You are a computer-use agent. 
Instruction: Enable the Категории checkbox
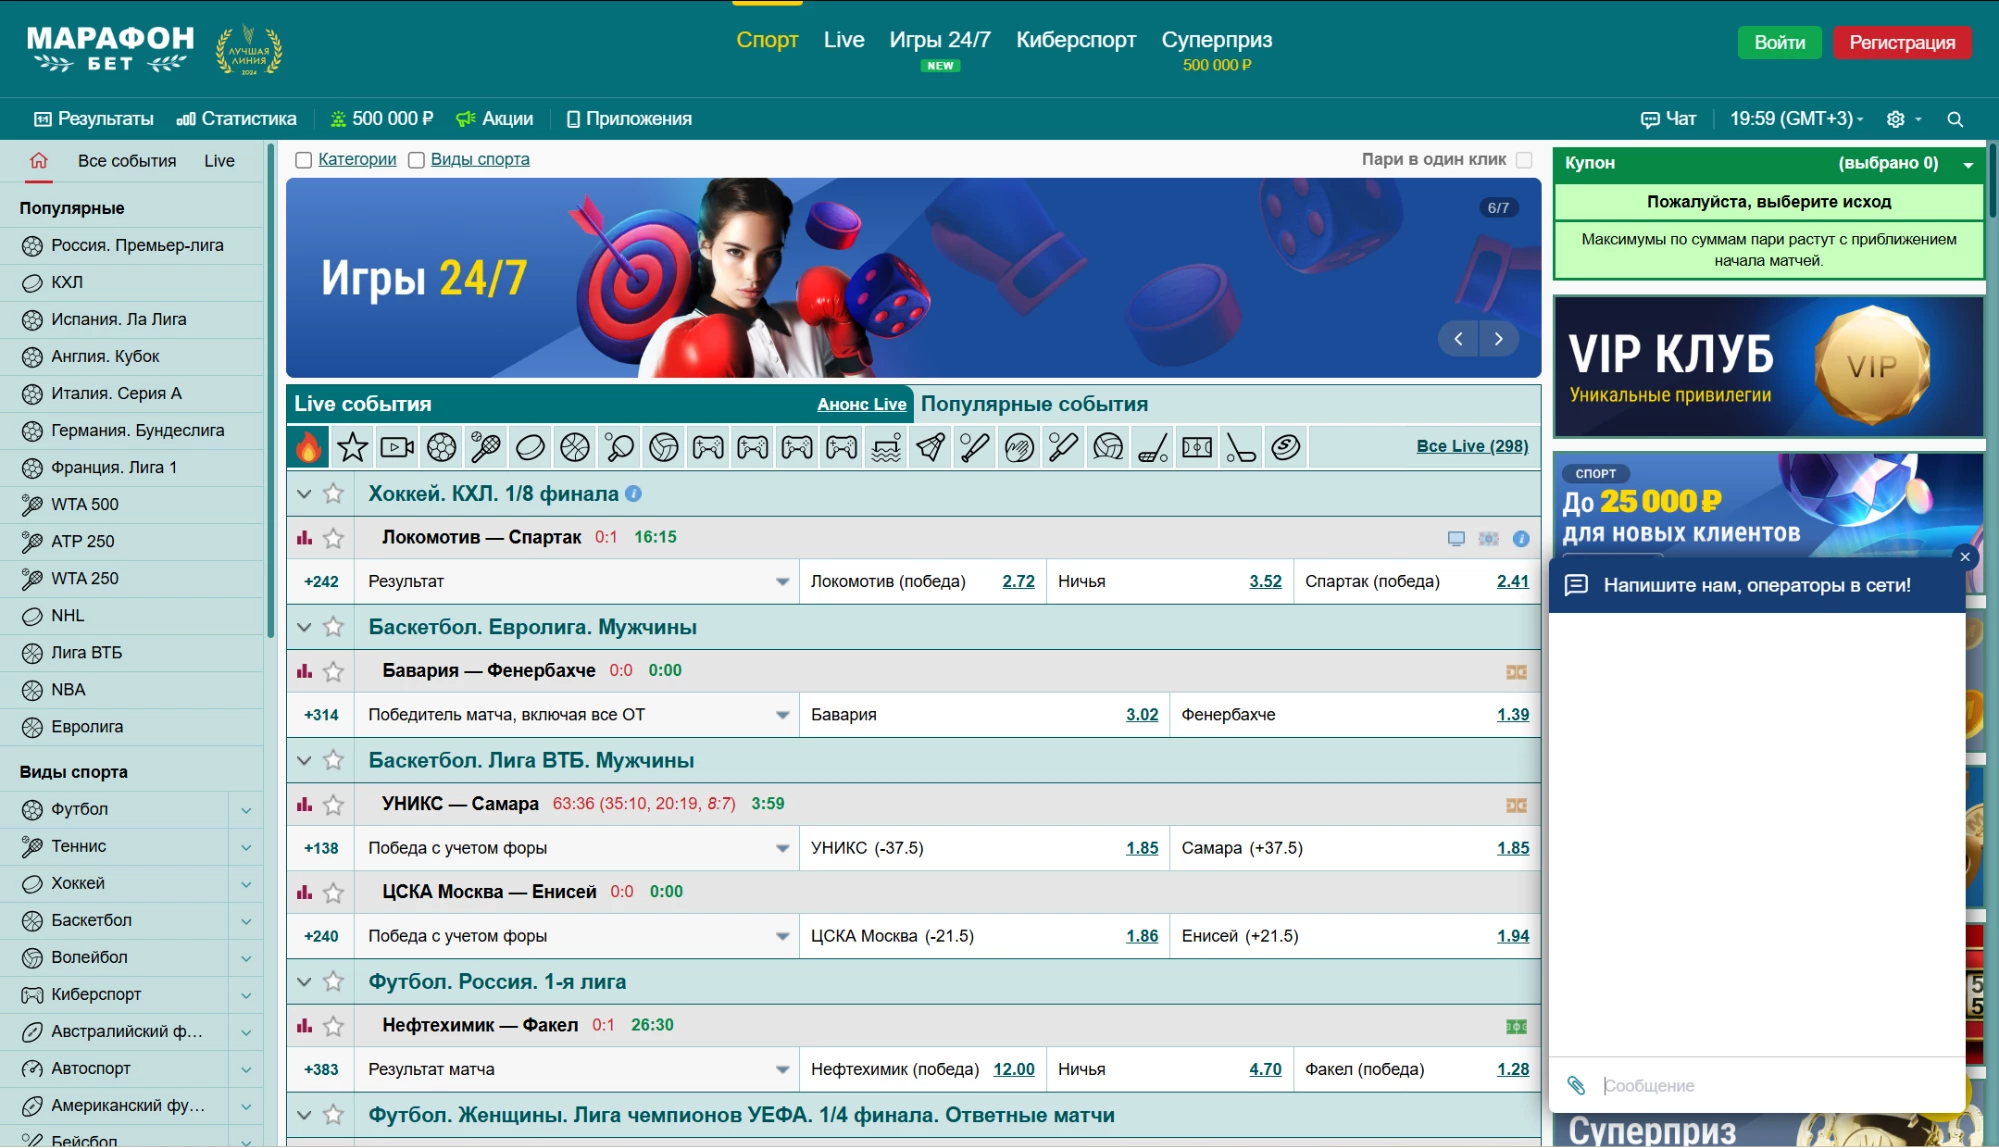click(304, 160)
